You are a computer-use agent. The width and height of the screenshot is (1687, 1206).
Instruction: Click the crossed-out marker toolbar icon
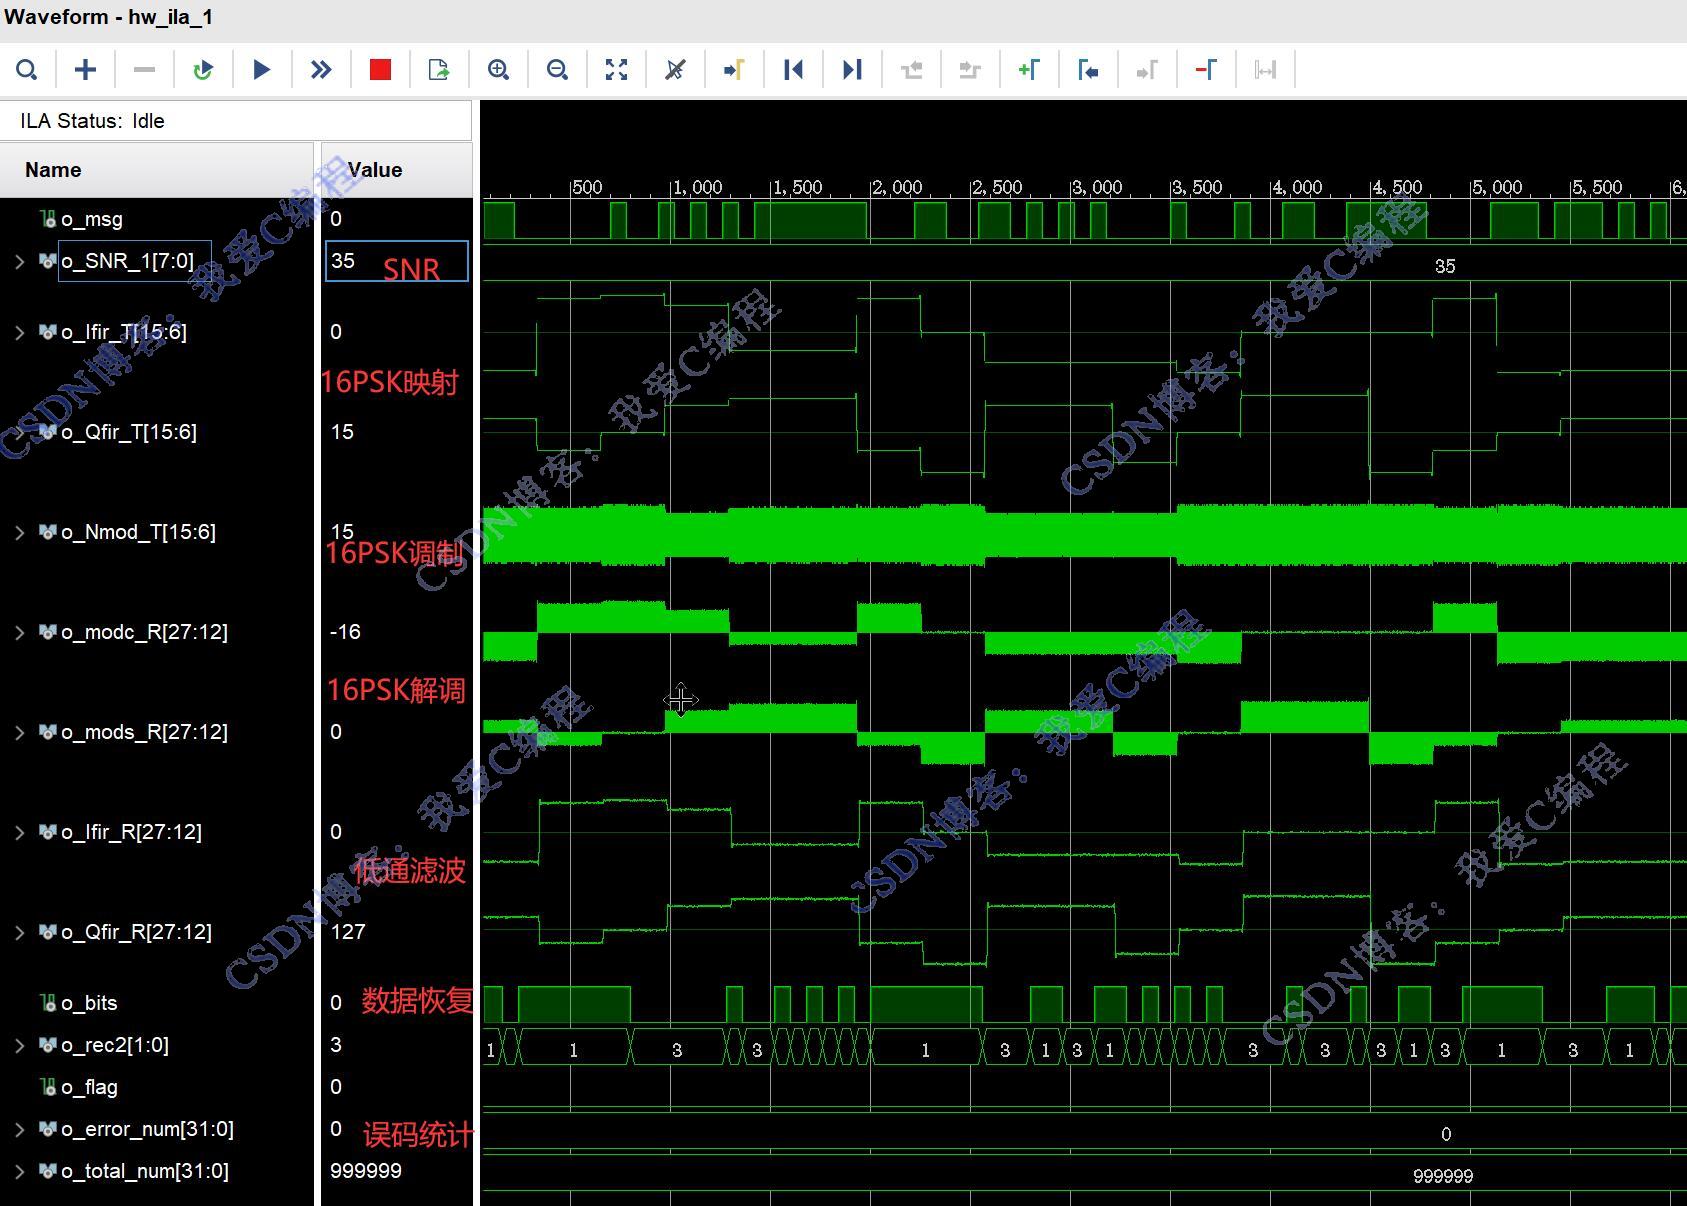click(x=675, y=70)
